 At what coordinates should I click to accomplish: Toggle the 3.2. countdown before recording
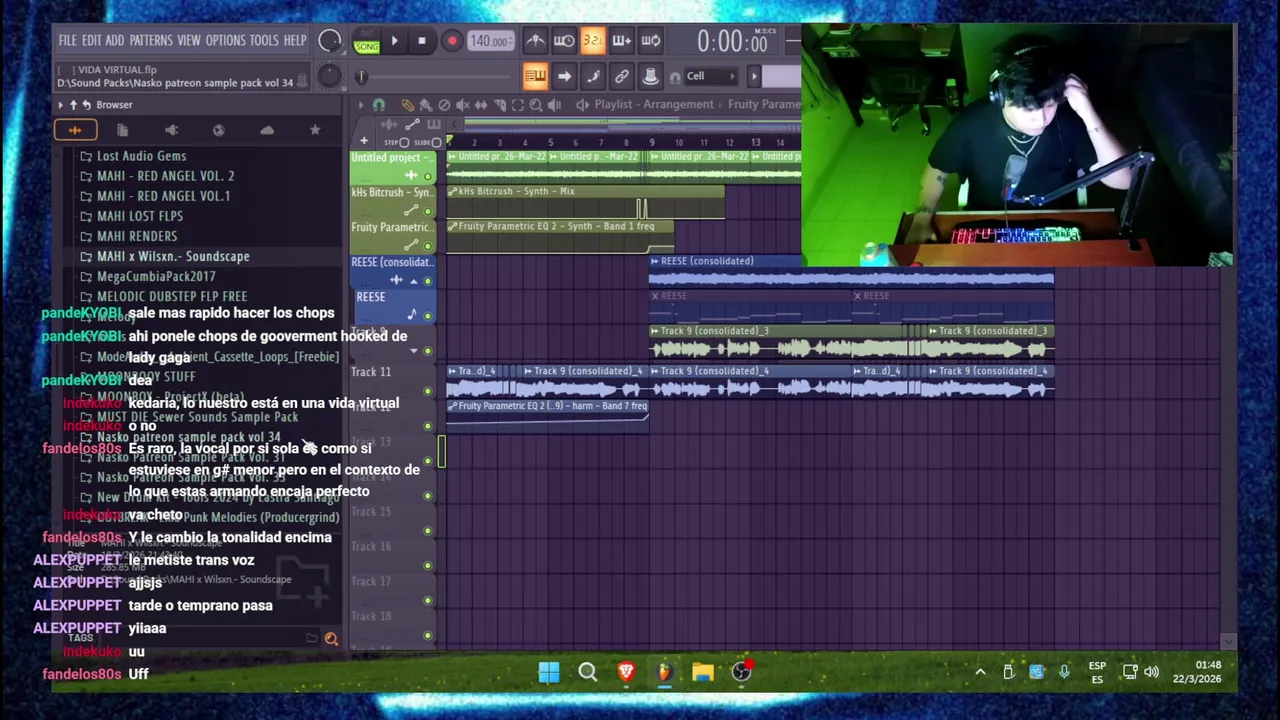click(x=593, y=41)
